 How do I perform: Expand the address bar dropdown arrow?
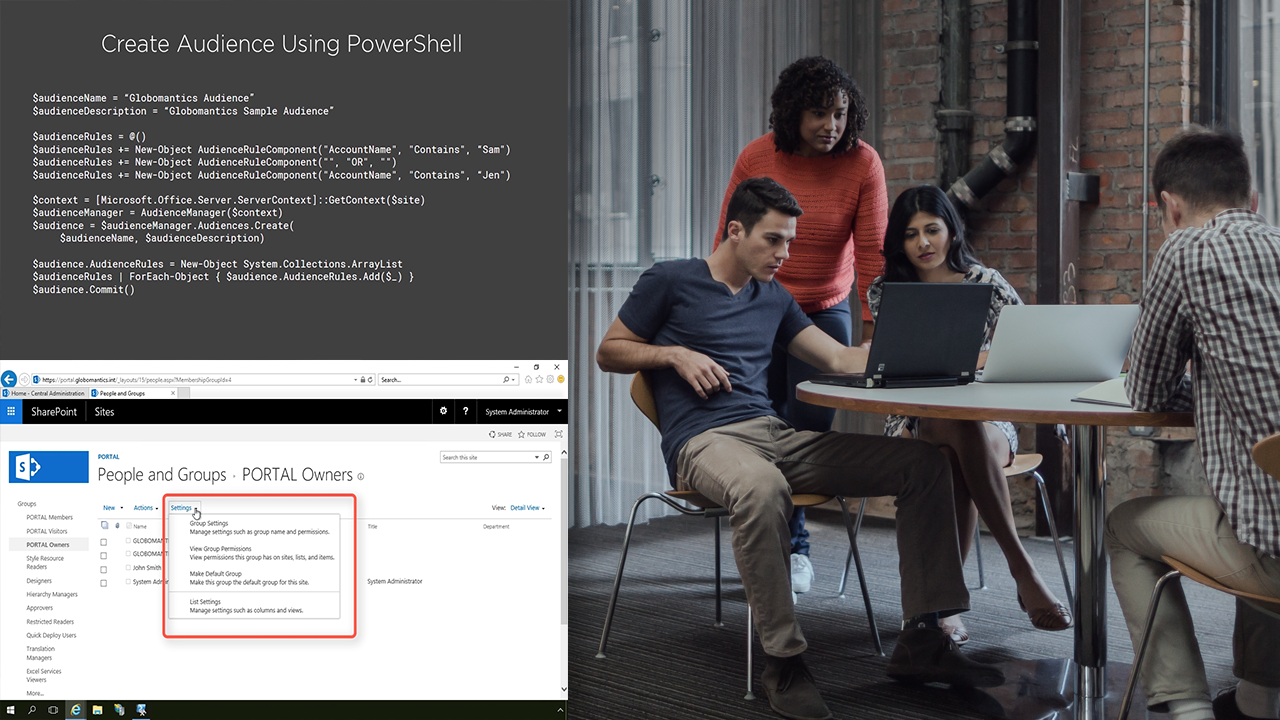pyautogui.click(x=358, y=380)
